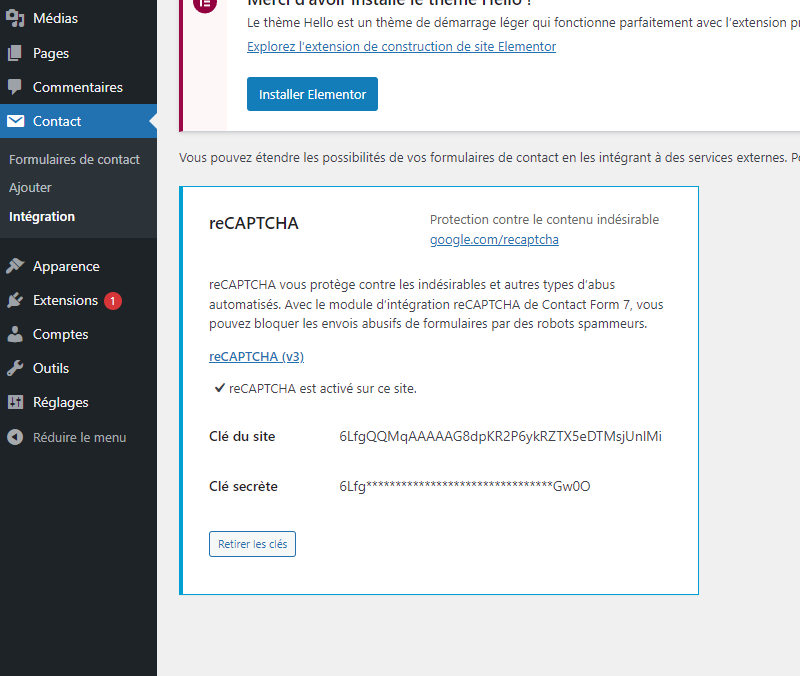The height and width of the screenshot is (676, 800).
Task: Click the Apparence paintbrush icon
Action: pos(15,266)
